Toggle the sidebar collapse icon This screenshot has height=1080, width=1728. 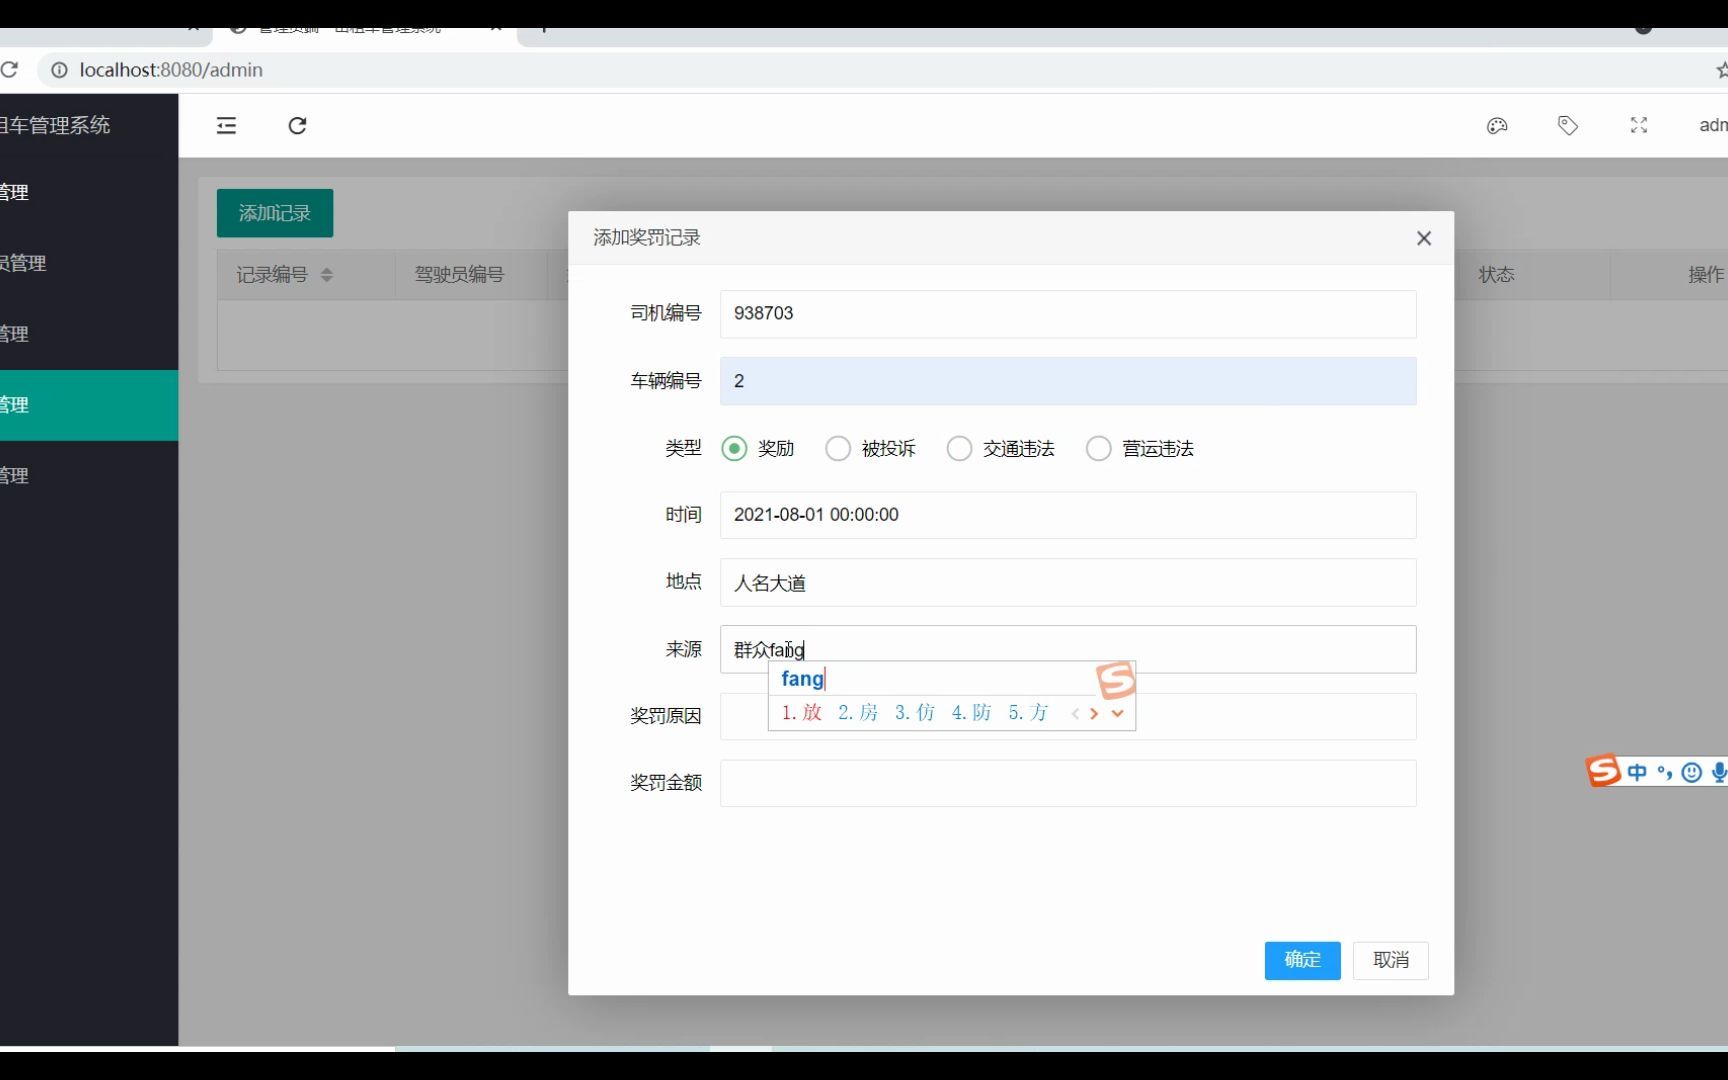[226, 125]
